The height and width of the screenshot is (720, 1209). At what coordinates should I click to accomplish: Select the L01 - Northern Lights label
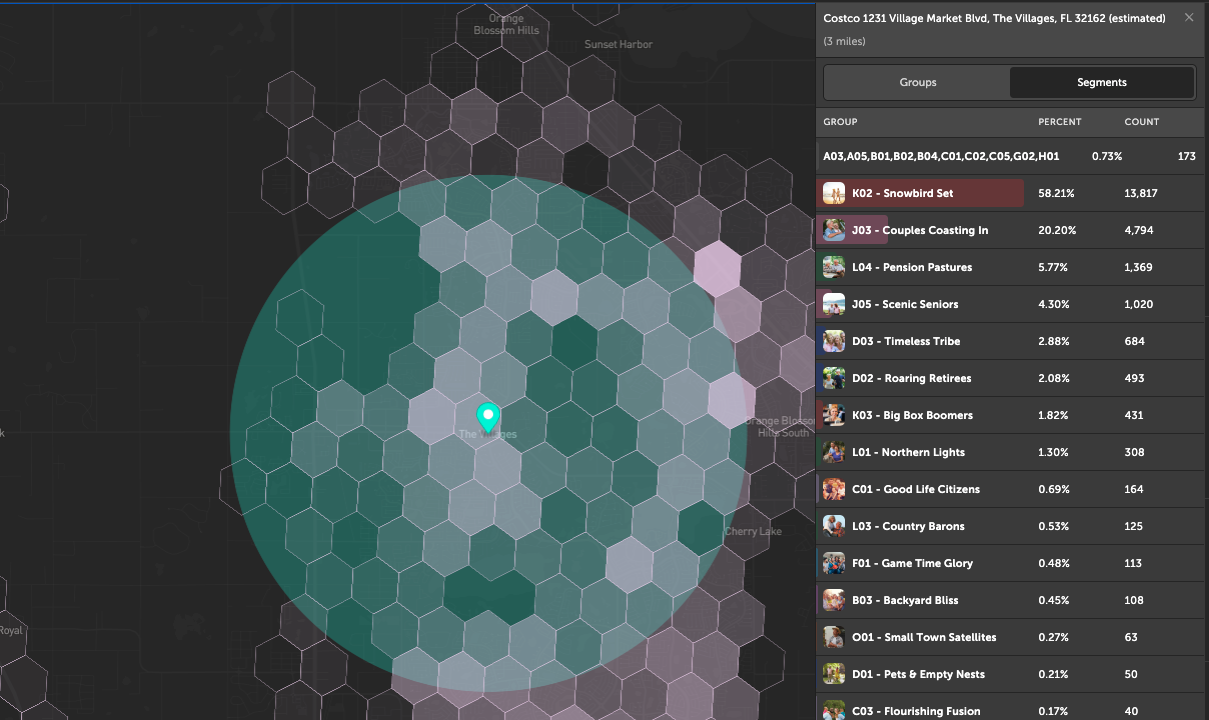(x=908, y=452)
